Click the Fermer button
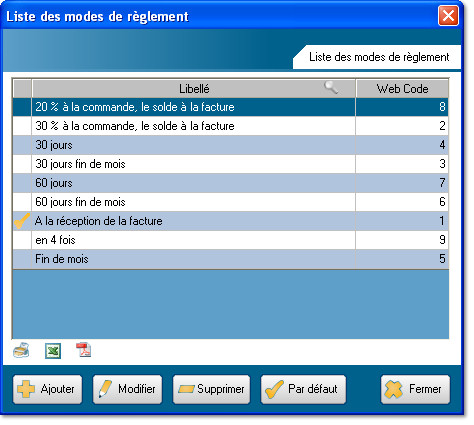 pos(415,389)
